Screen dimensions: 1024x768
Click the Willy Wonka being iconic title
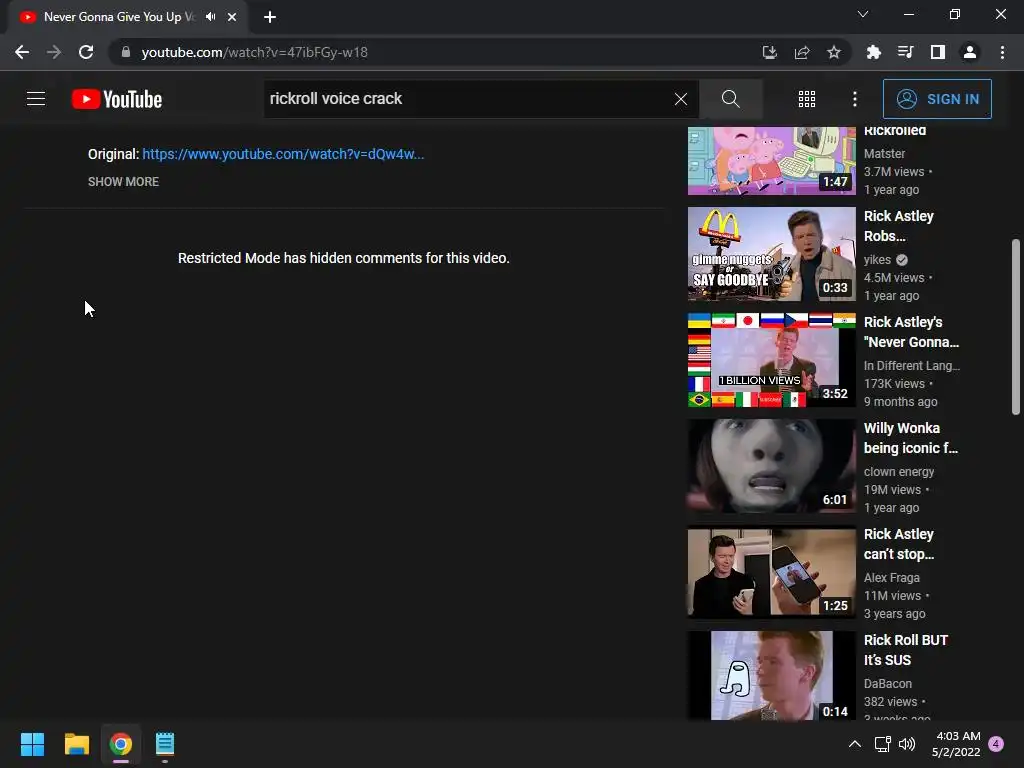(911, 438)
